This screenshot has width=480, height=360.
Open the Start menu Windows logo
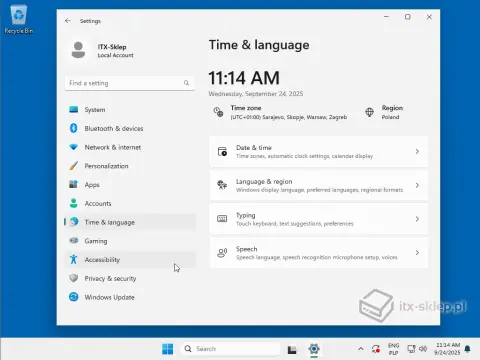(x=167, y=349)
